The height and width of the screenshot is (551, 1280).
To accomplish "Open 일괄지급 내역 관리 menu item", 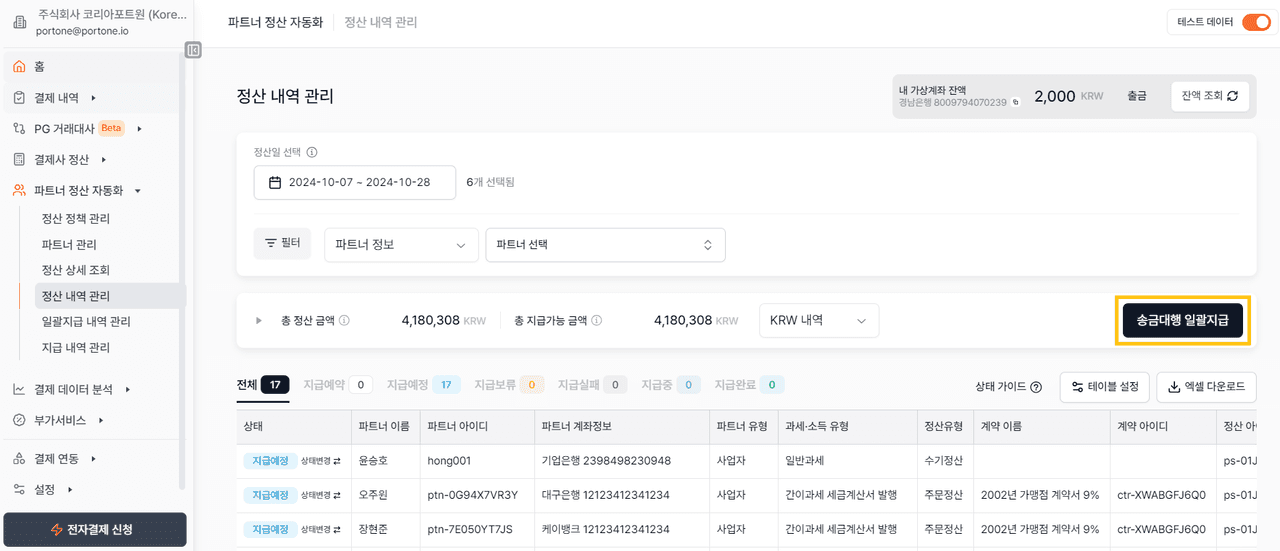I will point(86,322).
